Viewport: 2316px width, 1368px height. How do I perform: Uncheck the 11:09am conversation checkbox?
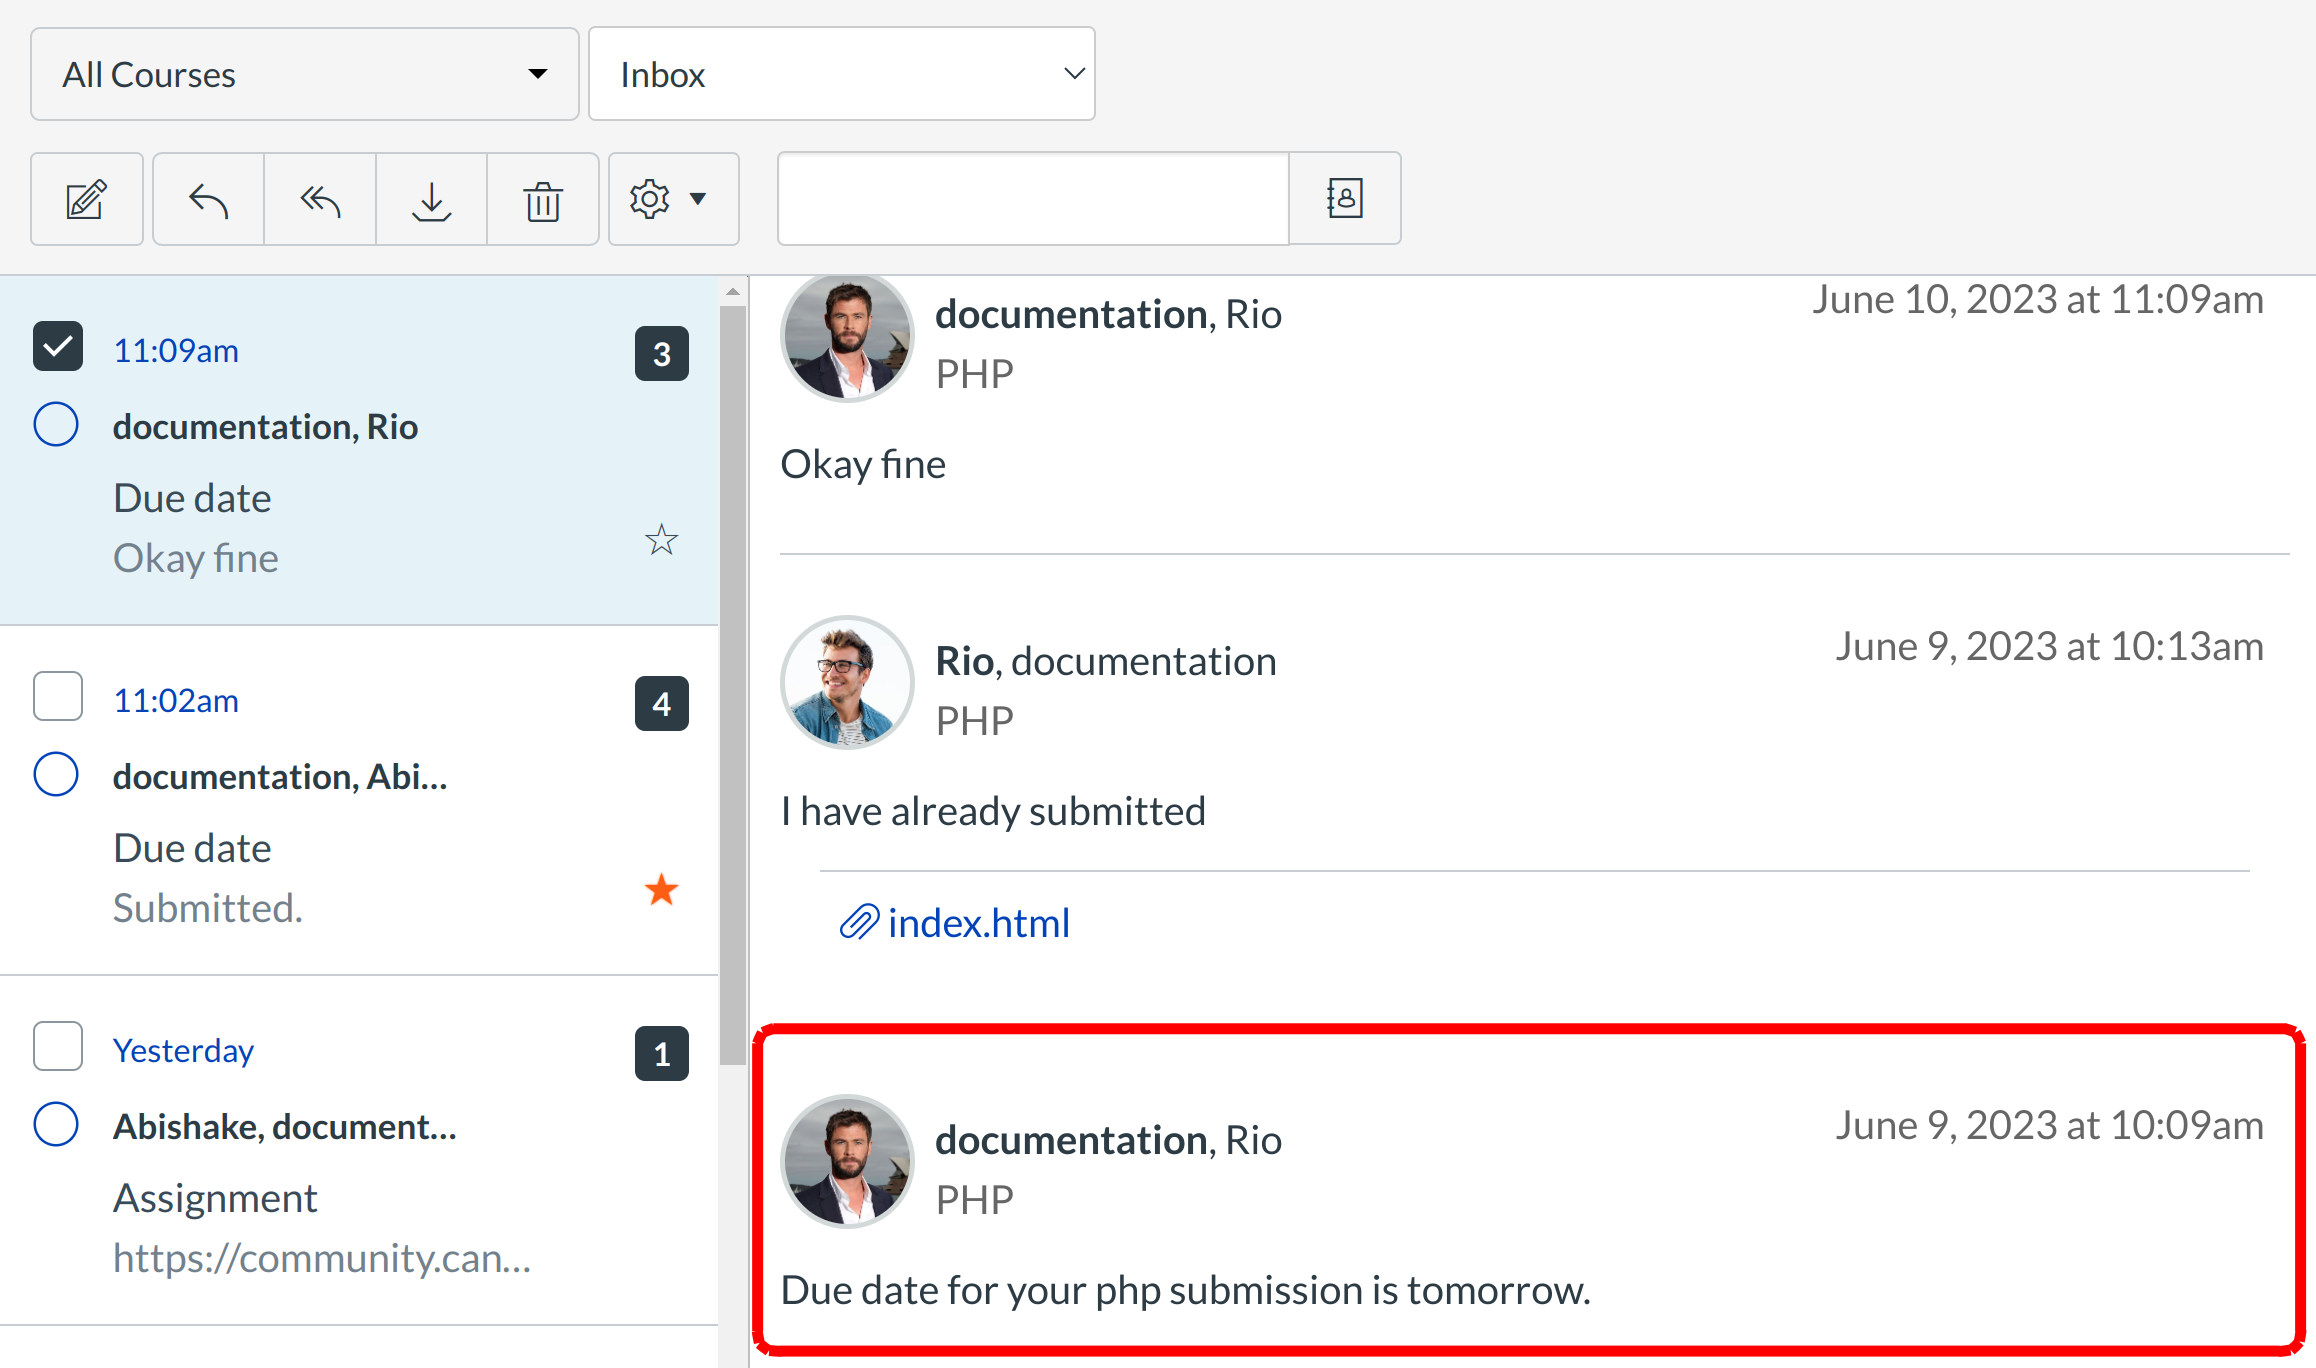pyautogui.click(x=58, y=347)
